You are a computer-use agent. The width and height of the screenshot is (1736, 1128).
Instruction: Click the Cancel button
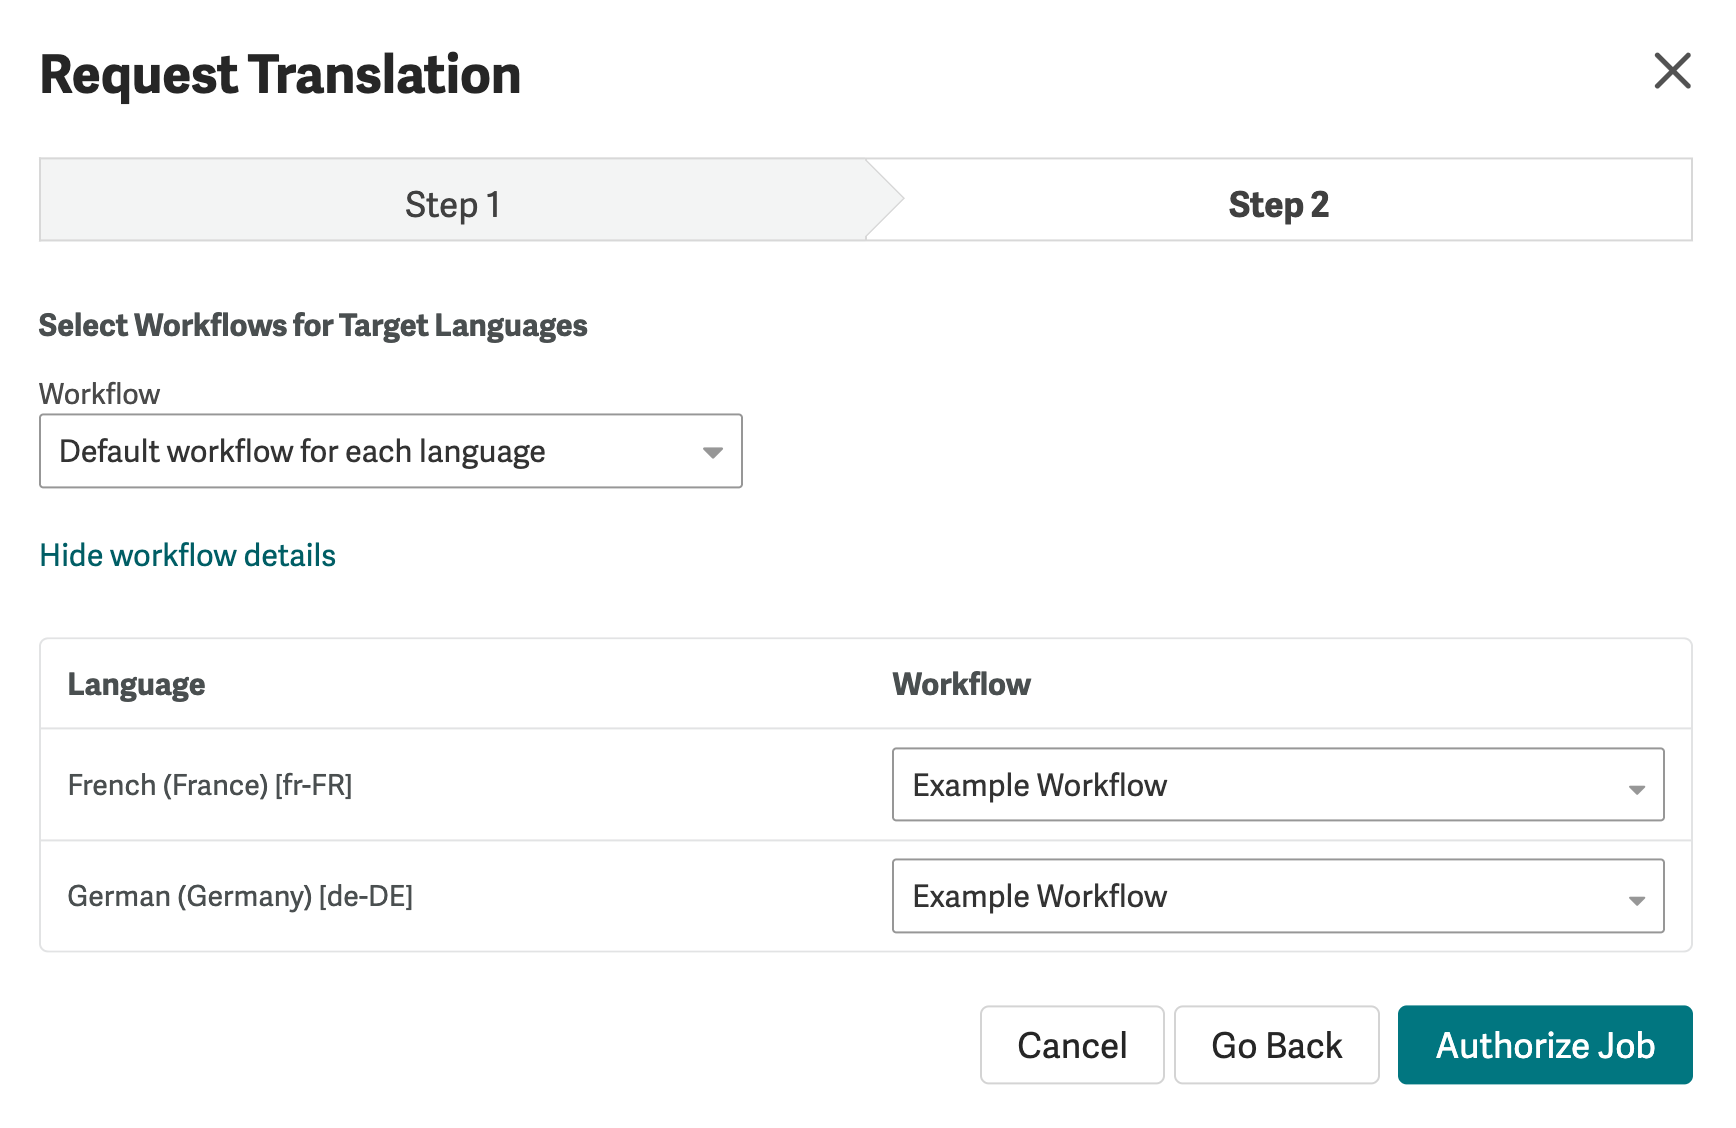[1072, 1045]
